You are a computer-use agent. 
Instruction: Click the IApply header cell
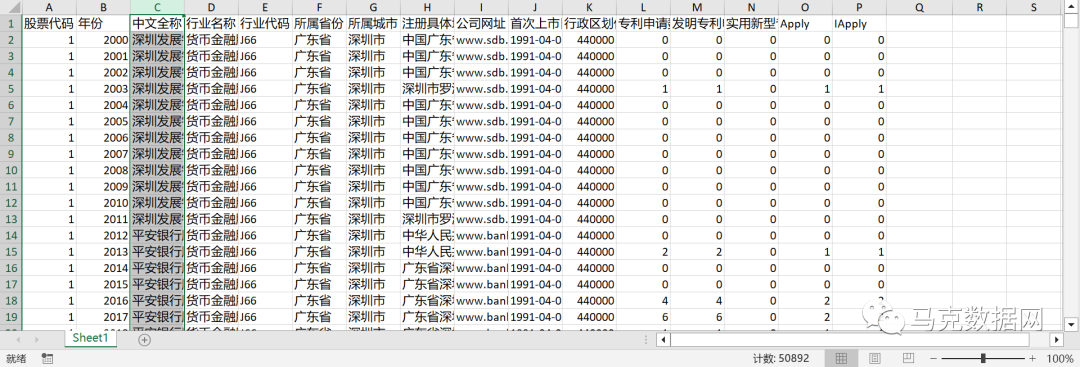click(x=860, y=23)
